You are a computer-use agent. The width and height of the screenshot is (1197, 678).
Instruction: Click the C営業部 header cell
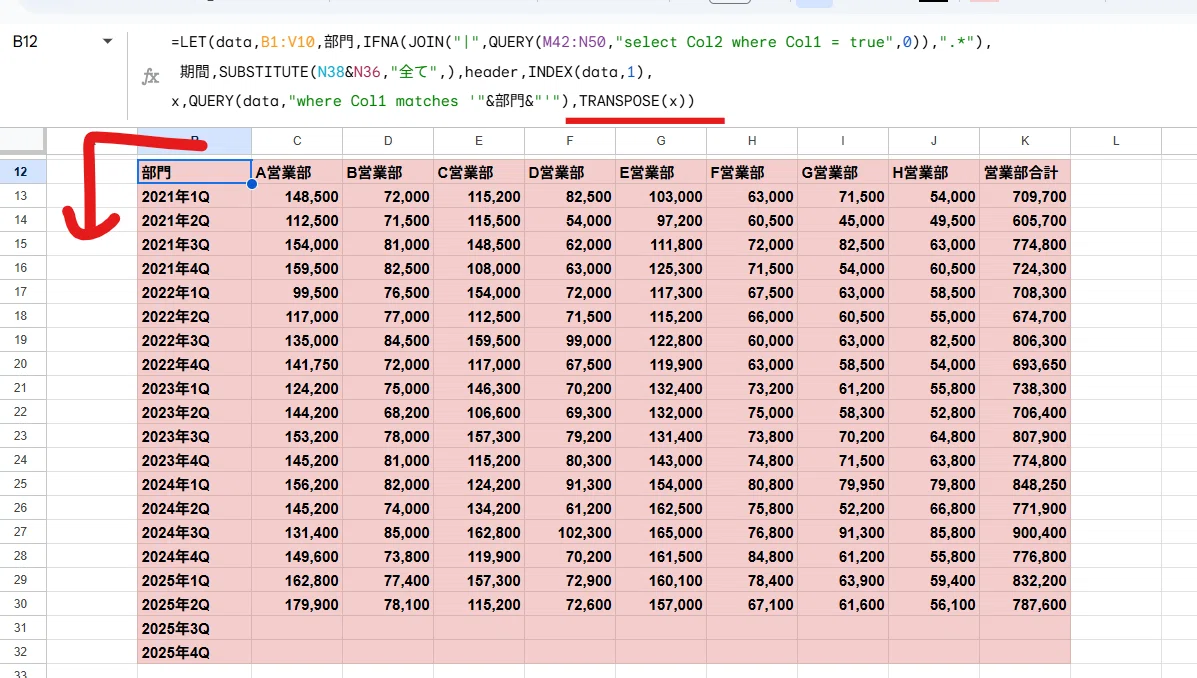tap(479, 173)
